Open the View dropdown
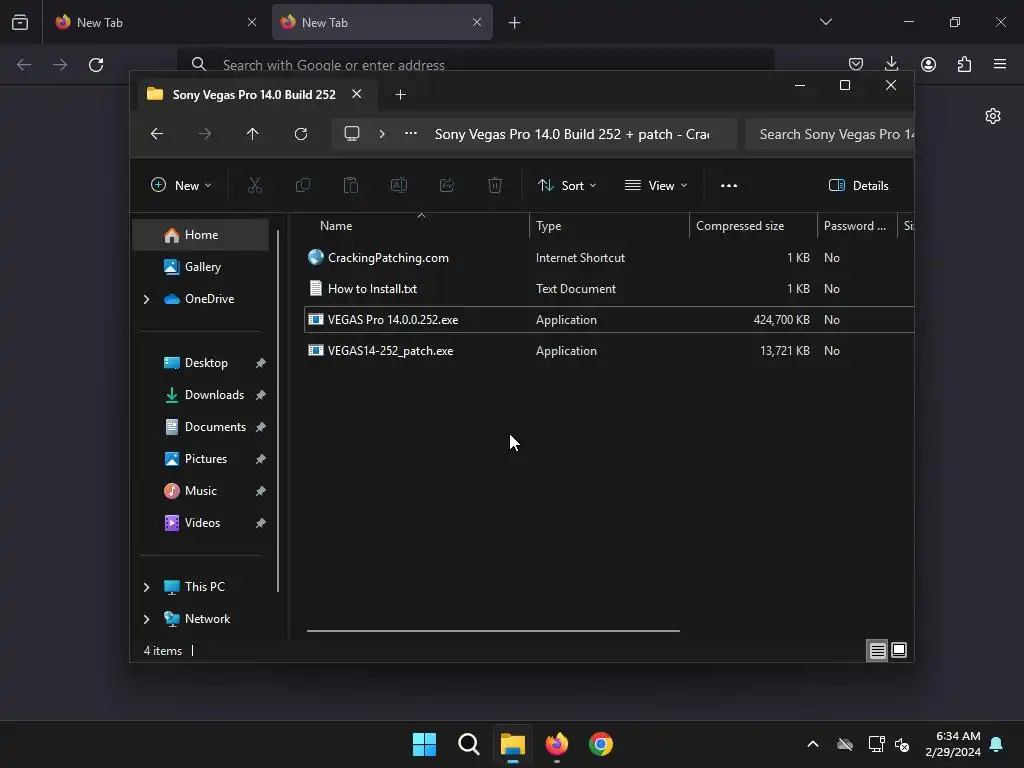 click(x=656, y=185)
